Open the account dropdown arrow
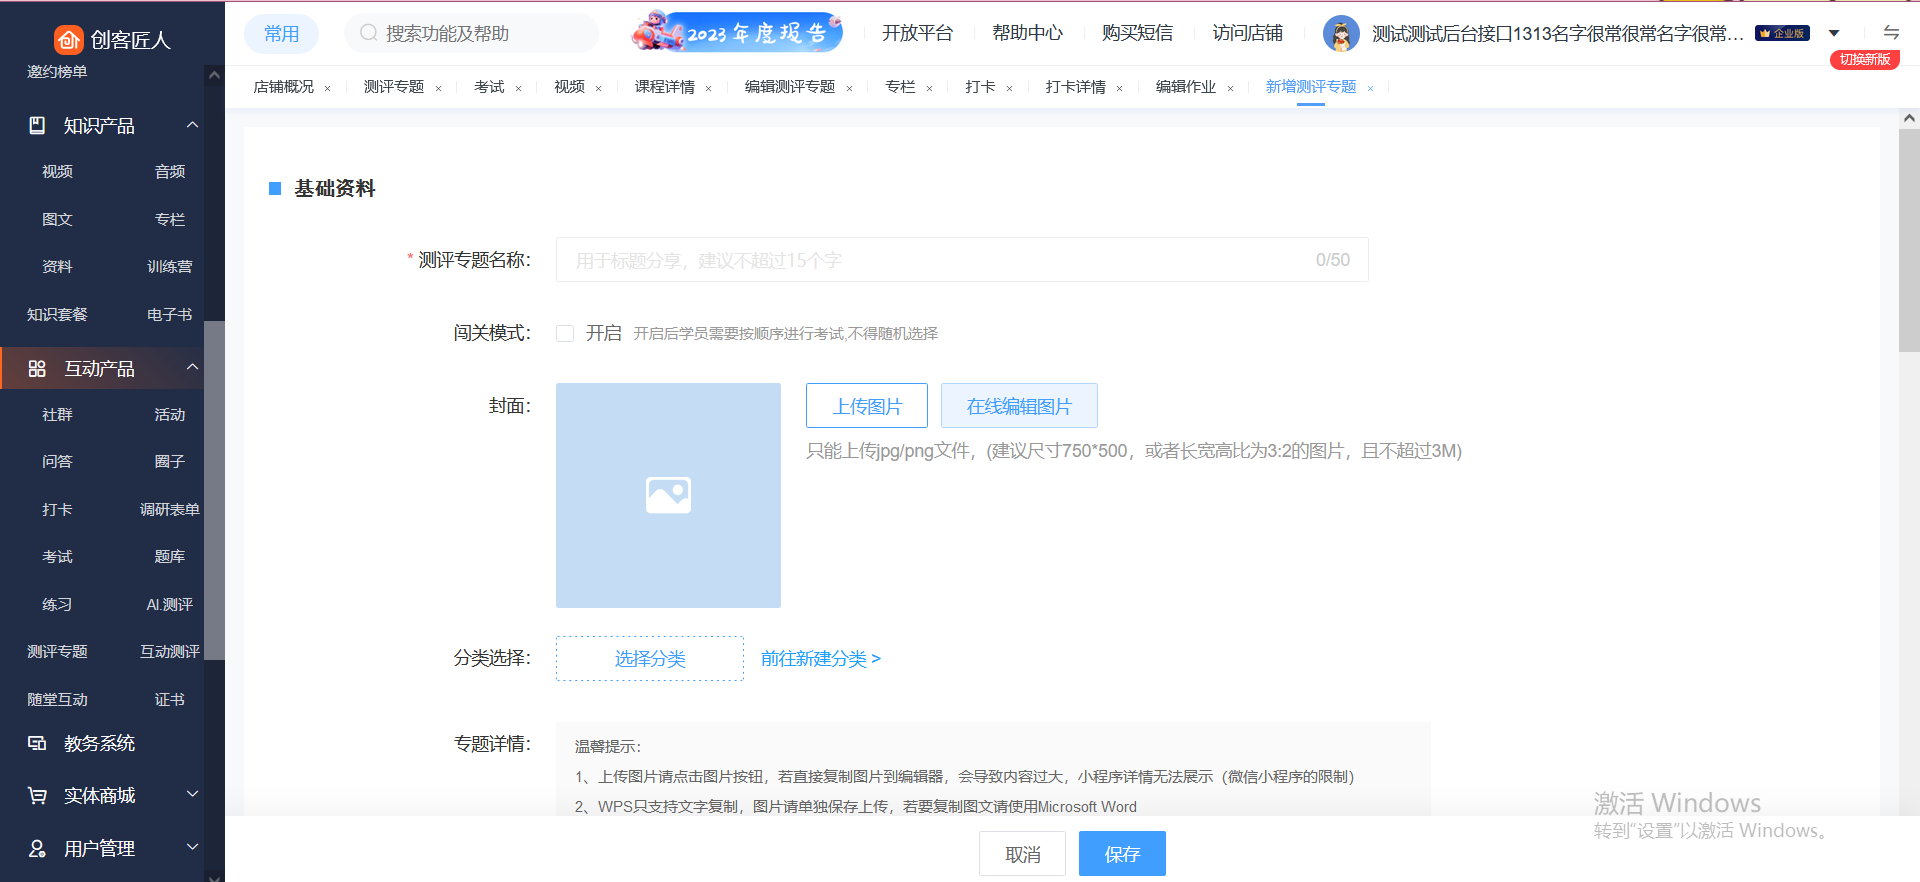This screenshot has height=882, width=1920. coord(1834,33)
